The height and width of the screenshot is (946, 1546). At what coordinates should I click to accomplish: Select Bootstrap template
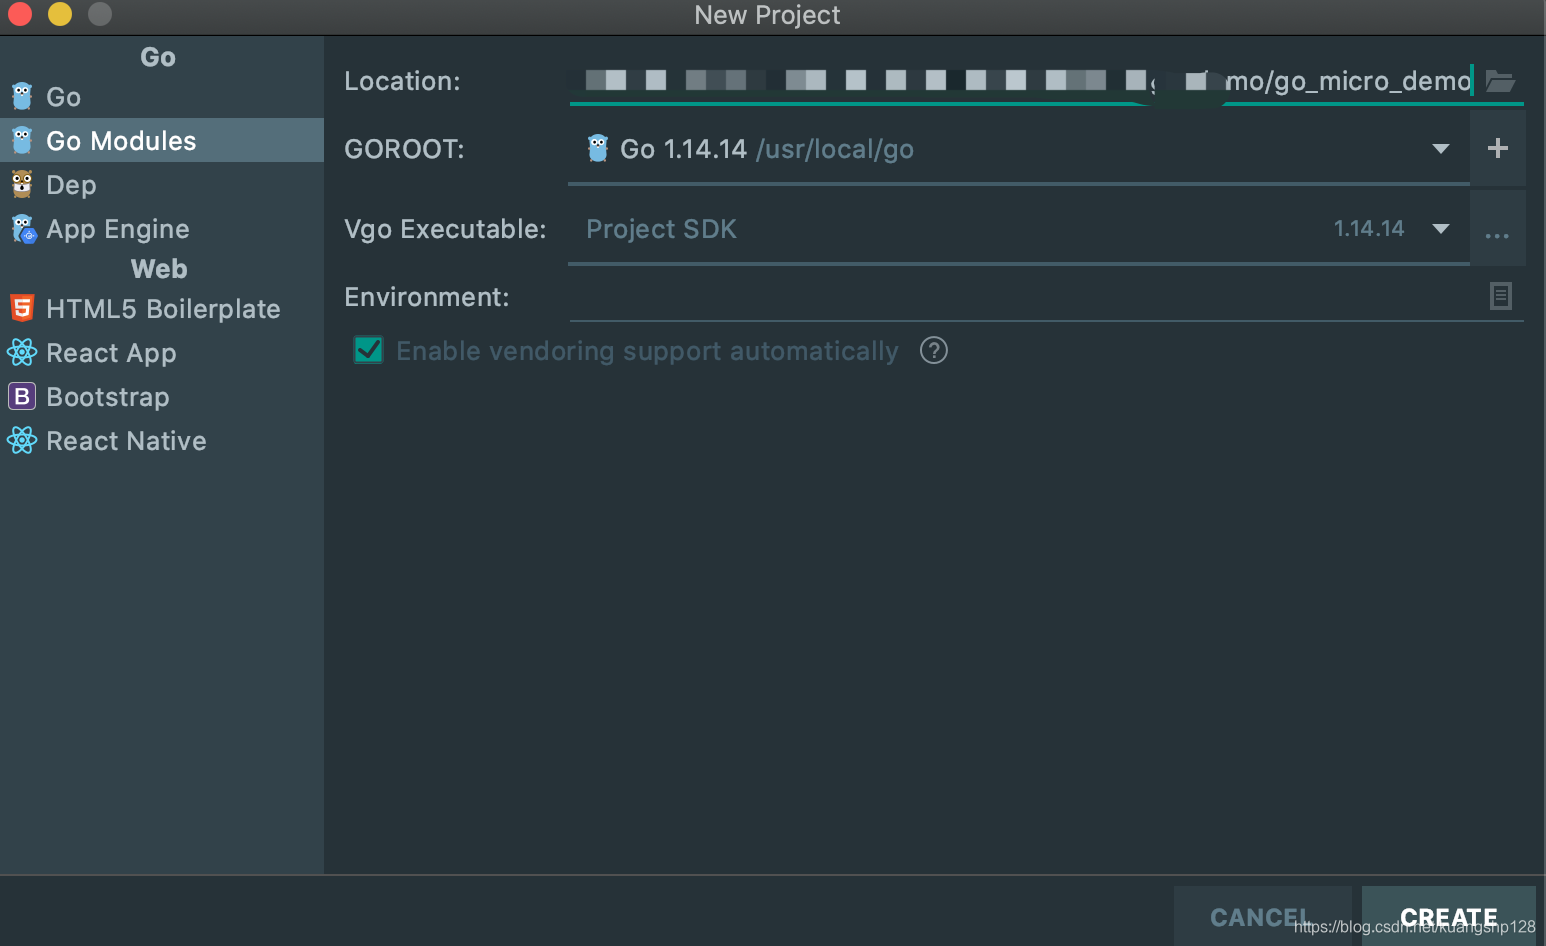[x=161, y=397]
